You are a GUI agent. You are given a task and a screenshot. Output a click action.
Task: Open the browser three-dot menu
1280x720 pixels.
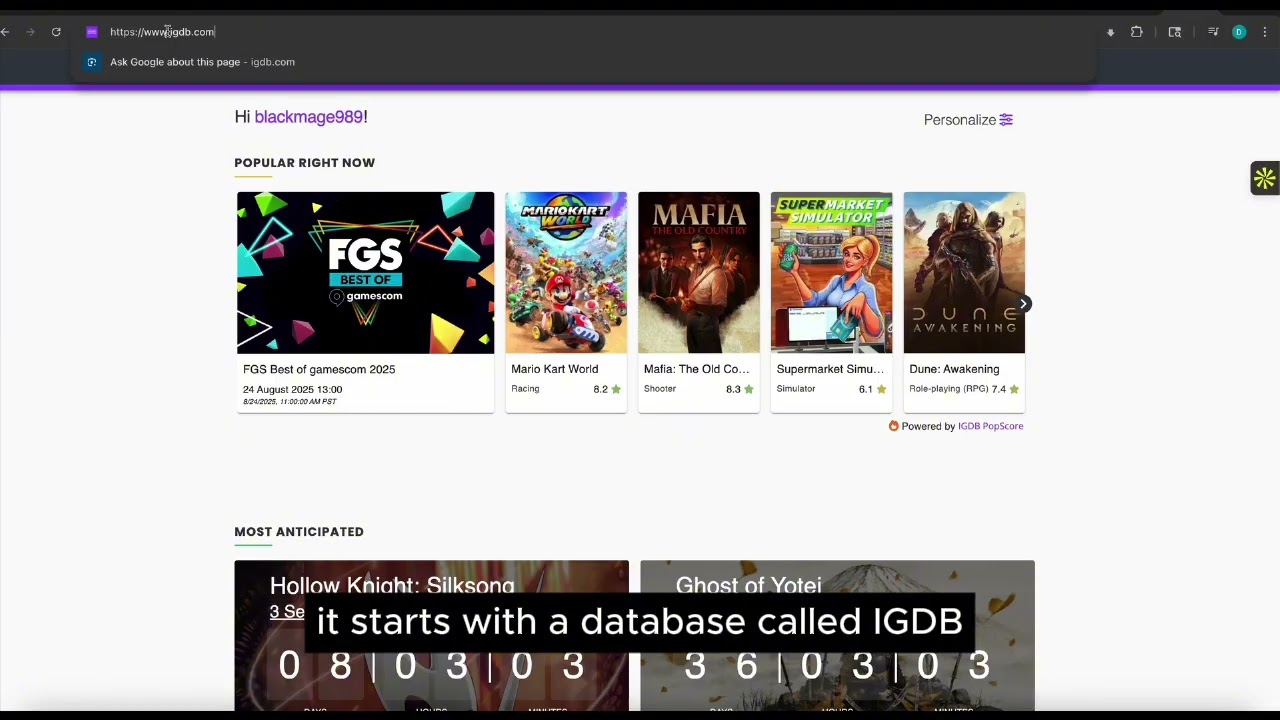click(1265, 32)
